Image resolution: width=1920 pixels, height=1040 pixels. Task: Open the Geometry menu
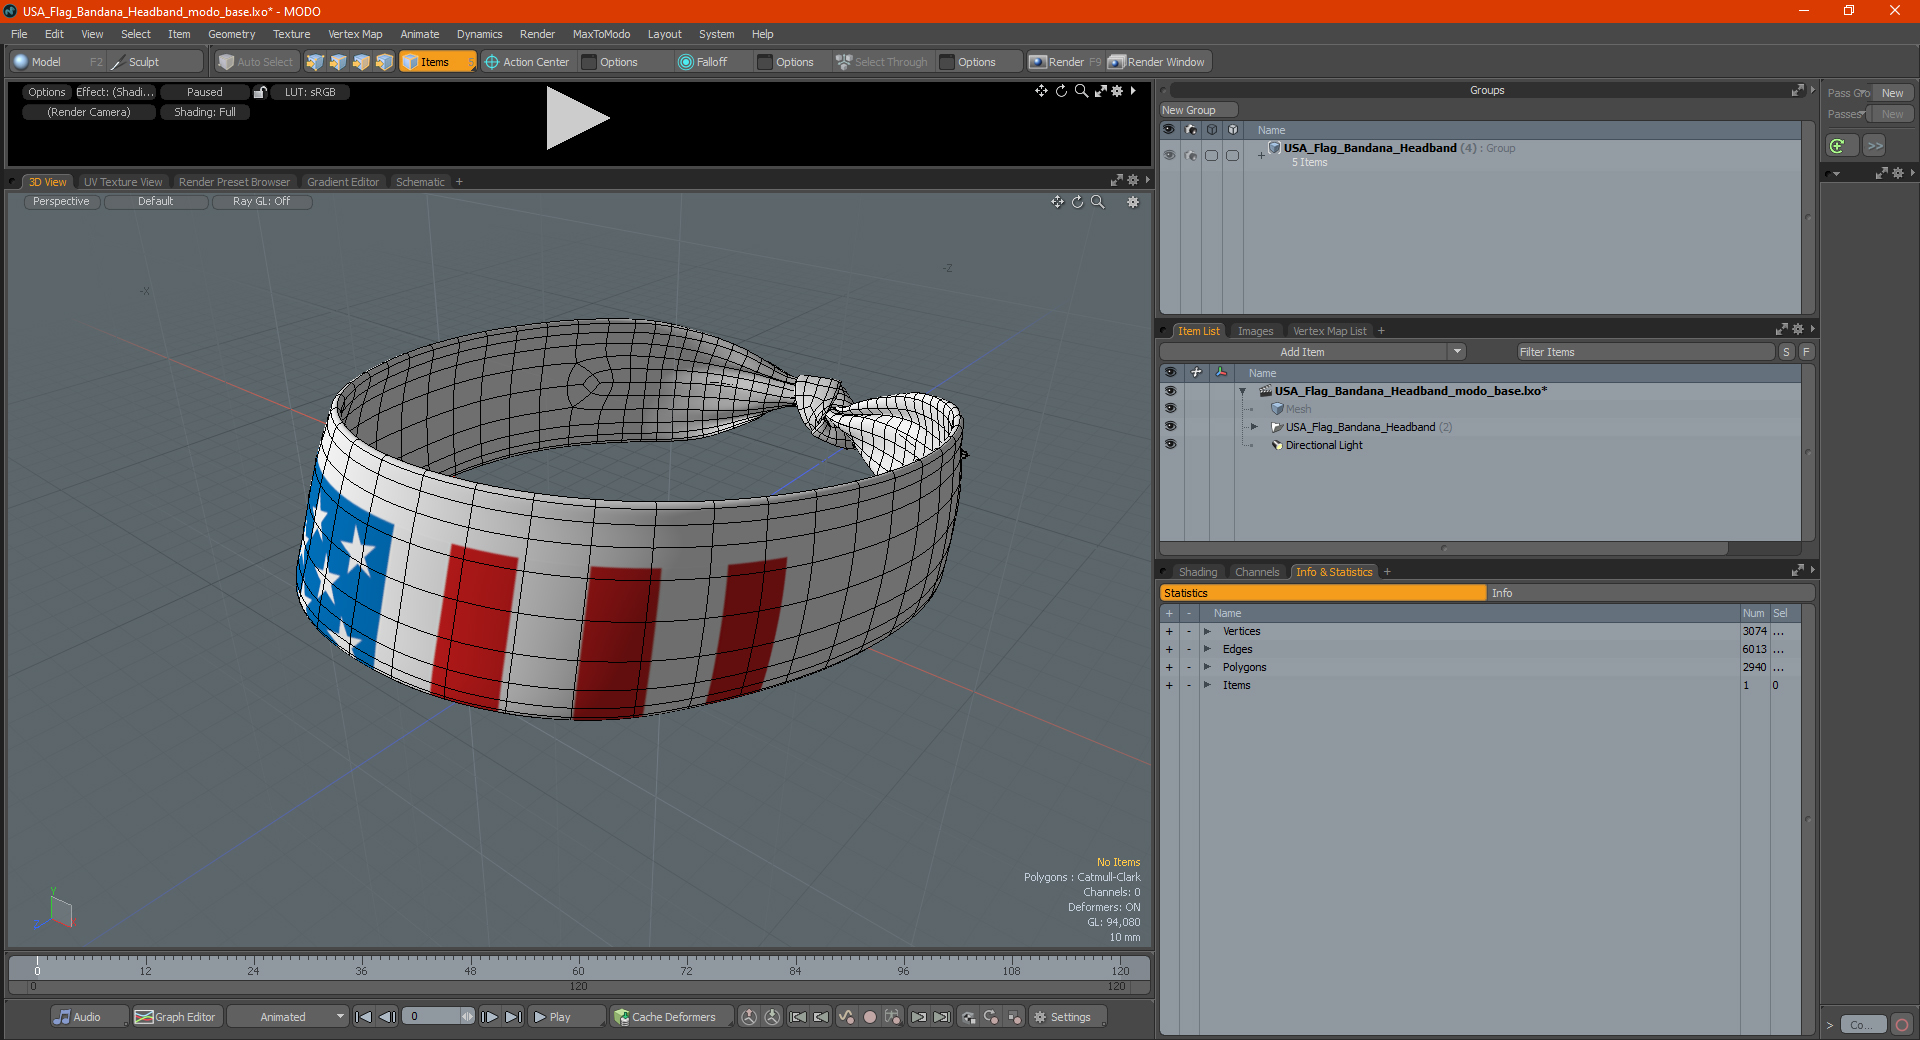click(231, 34)
